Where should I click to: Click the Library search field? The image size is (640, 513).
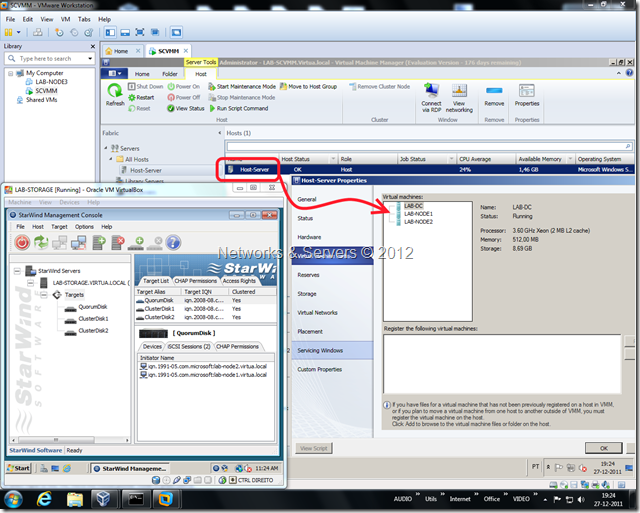click(50, 58)
